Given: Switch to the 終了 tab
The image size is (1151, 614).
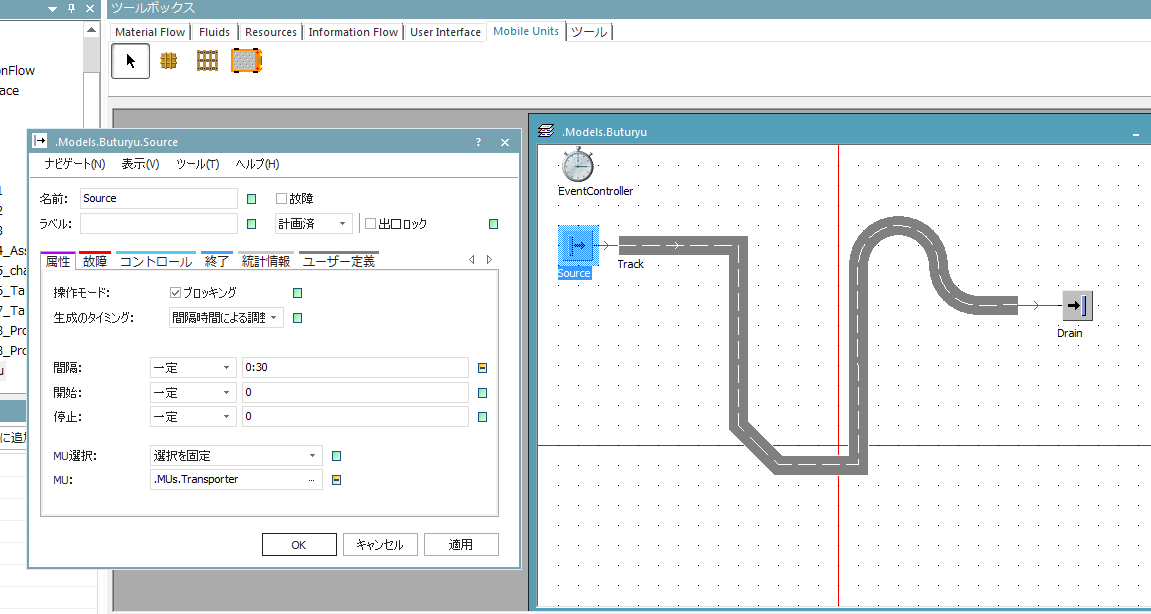Looking at the screenshot, I should 217,261.
